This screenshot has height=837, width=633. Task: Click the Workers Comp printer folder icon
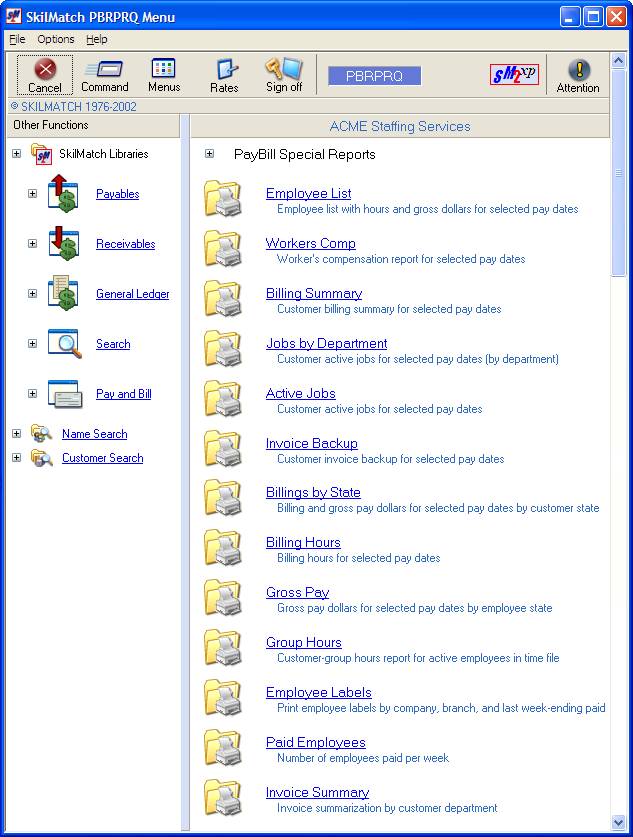tap(223, 248)
